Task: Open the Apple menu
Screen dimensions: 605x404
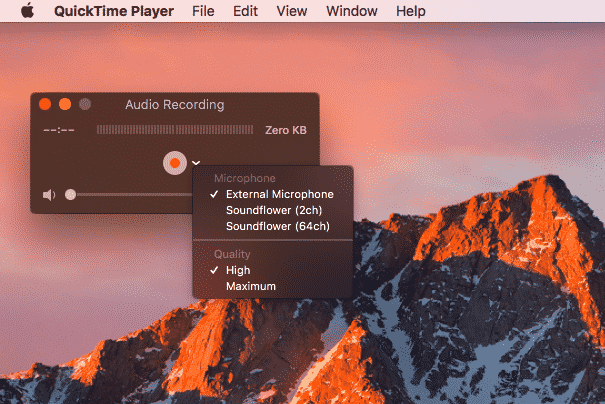Action: [27, 11]
